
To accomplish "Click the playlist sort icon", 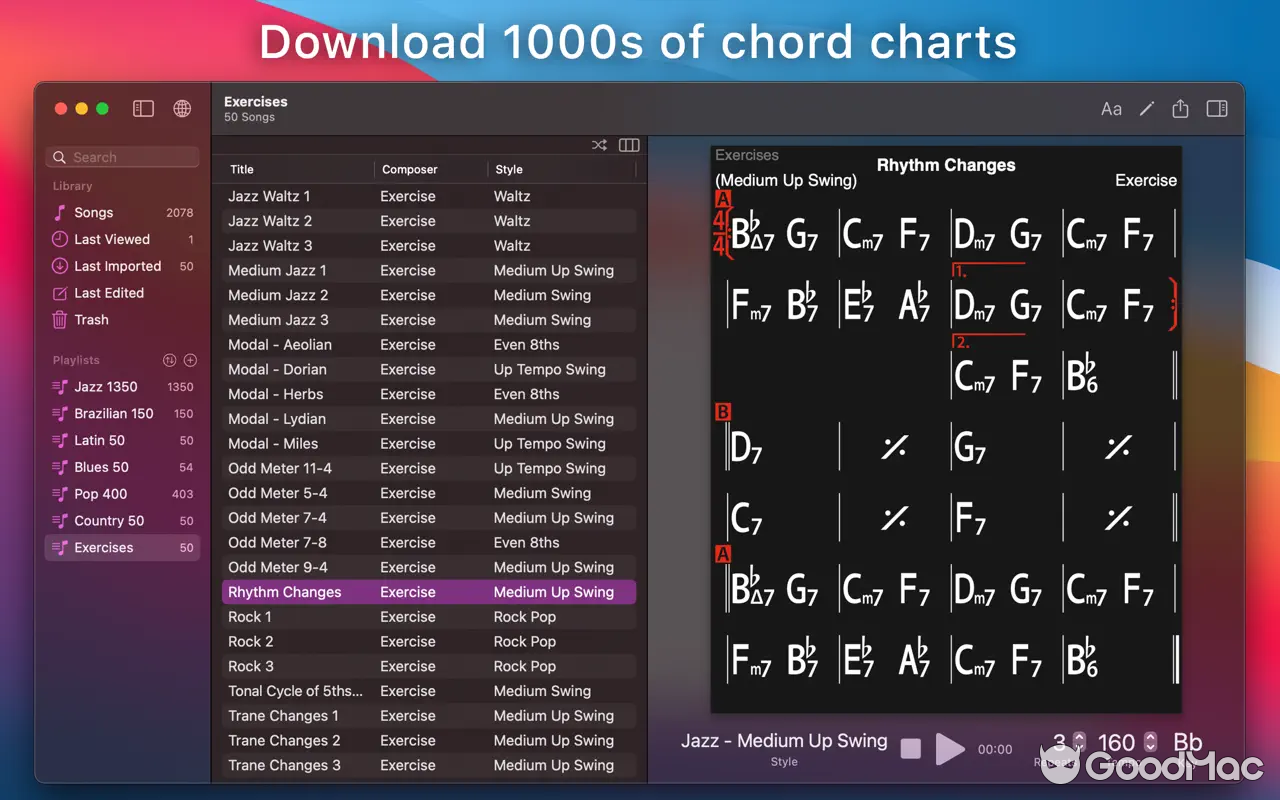I will (170, 360).
